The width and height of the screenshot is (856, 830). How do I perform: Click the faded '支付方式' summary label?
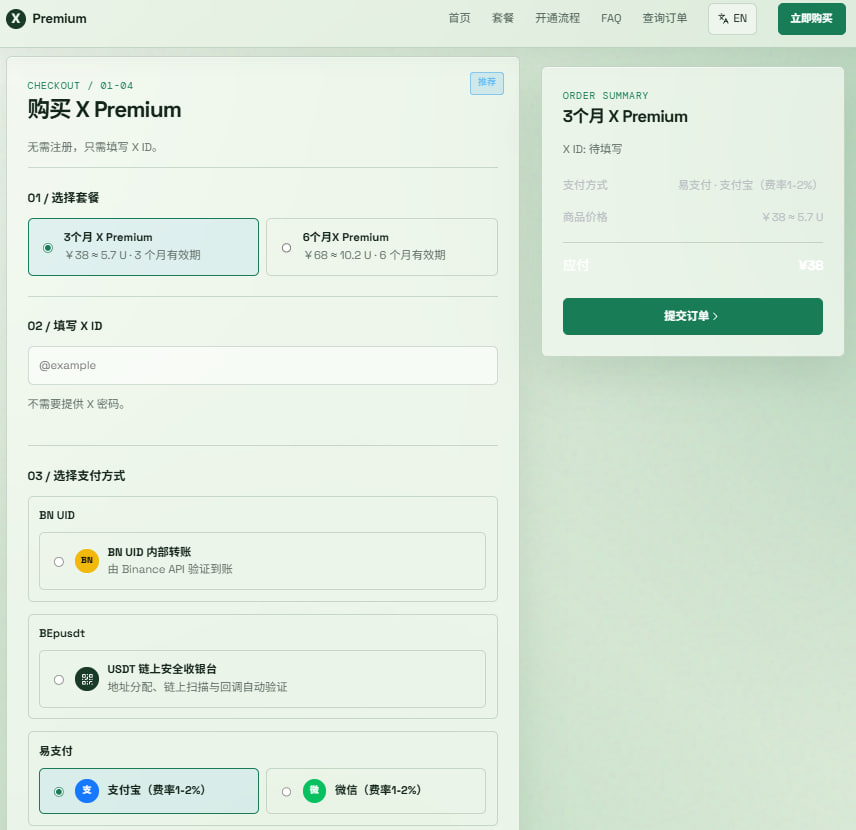point(585,185)
